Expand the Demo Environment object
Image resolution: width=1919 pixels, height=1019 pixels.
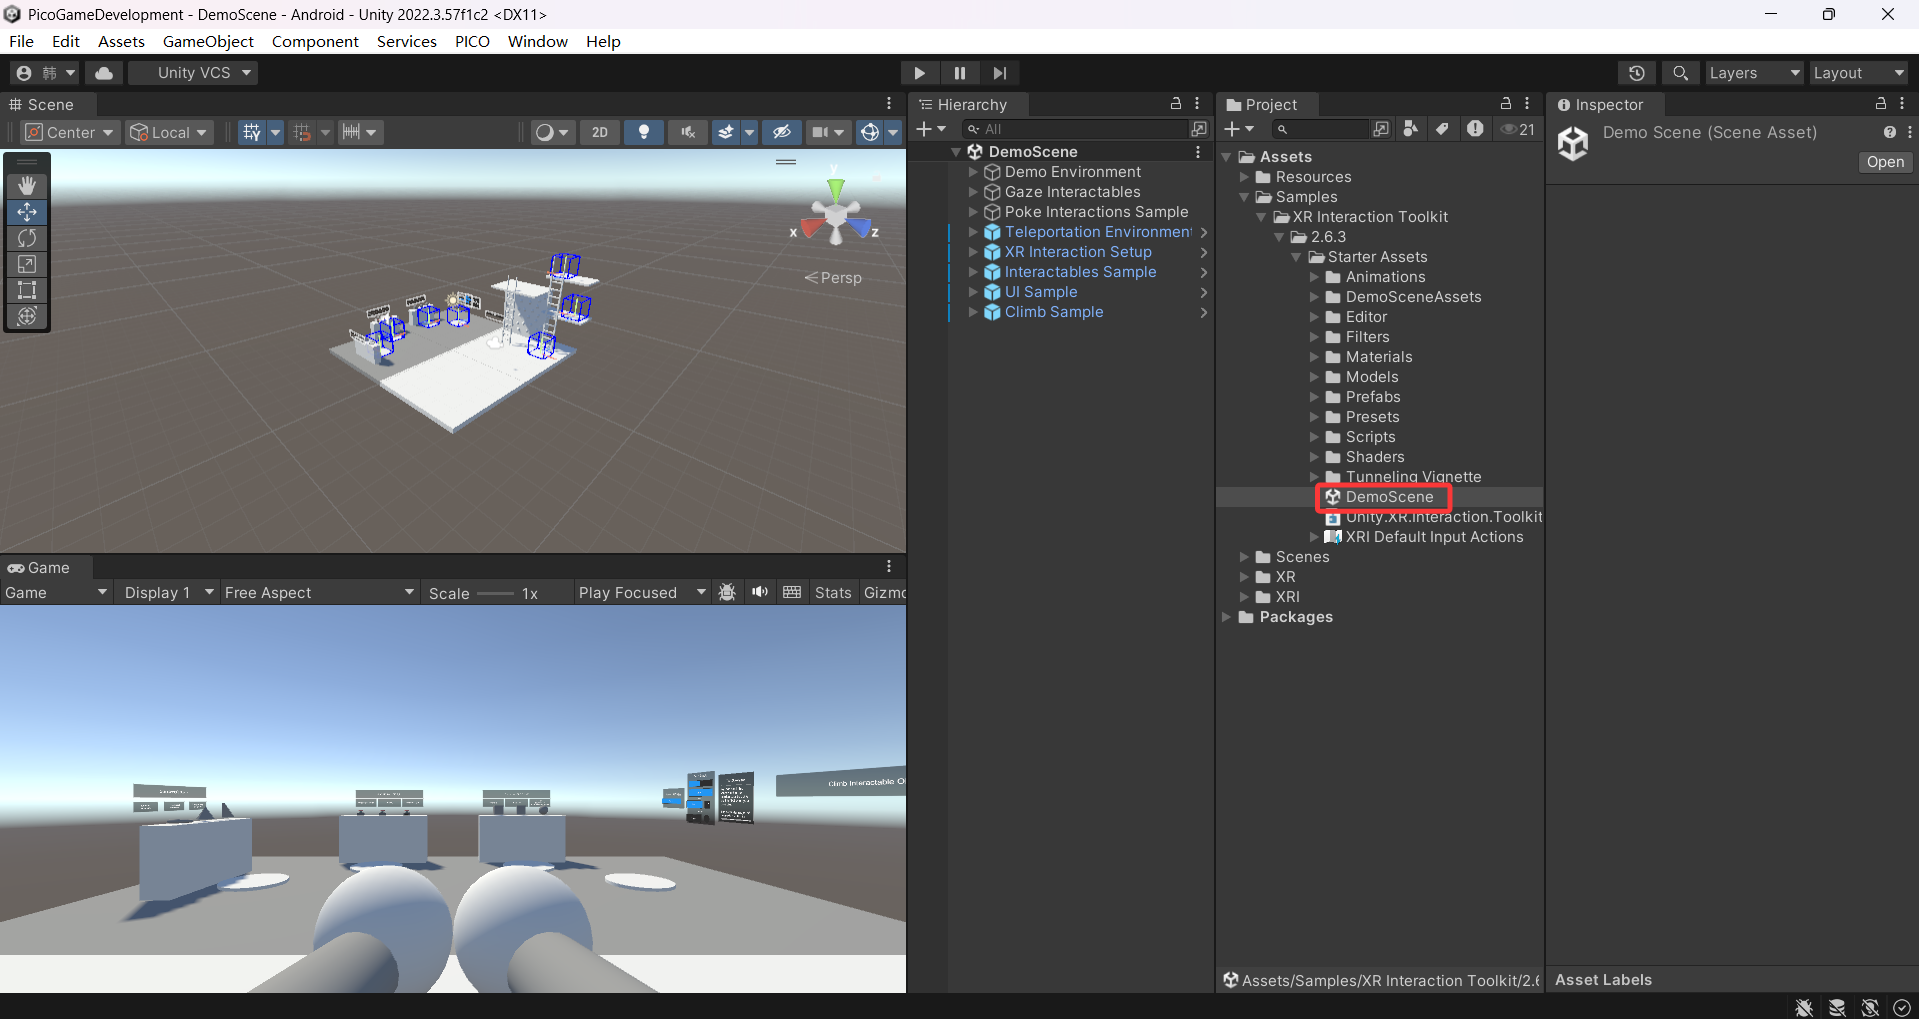click(x=973, y=172)
